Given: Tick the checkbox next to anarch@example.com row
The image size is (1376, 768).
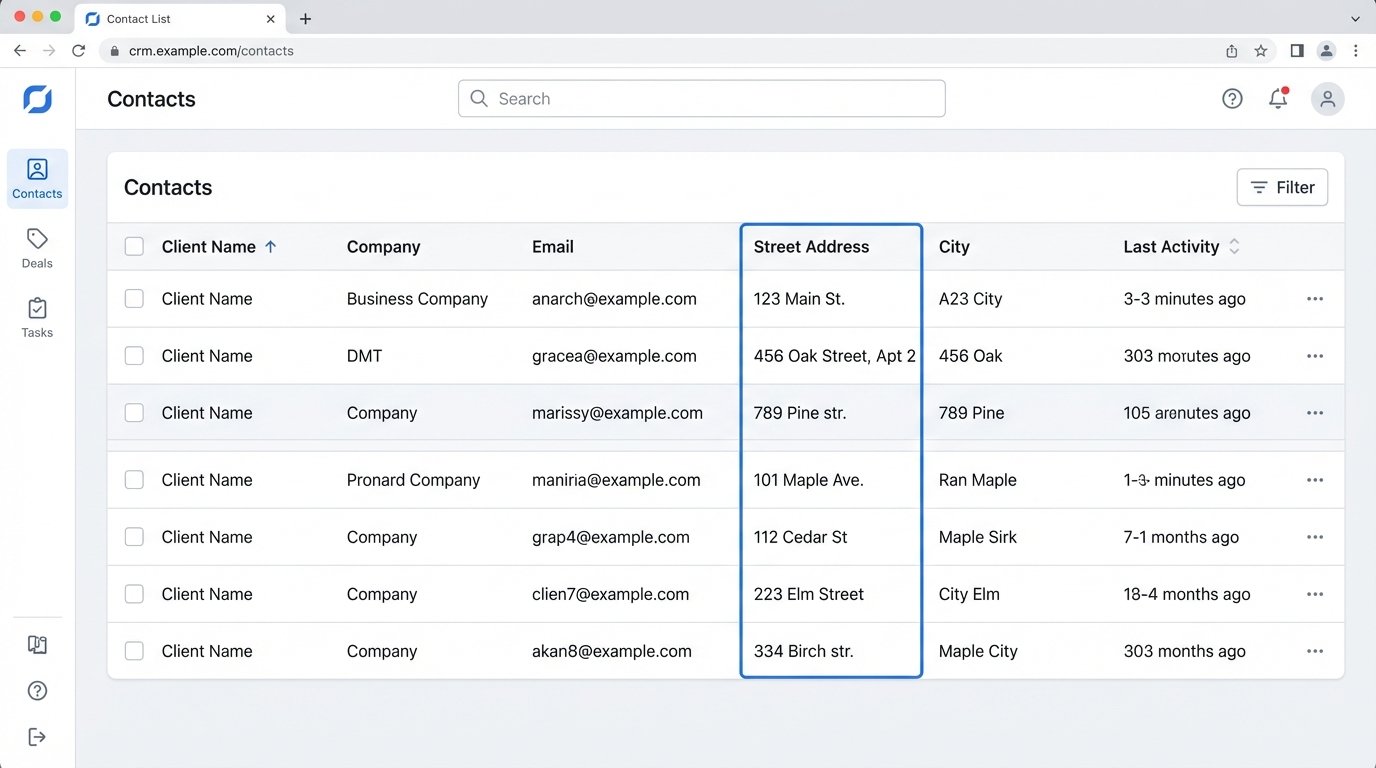Looking at the screenshot, I should tap(134, 298).
